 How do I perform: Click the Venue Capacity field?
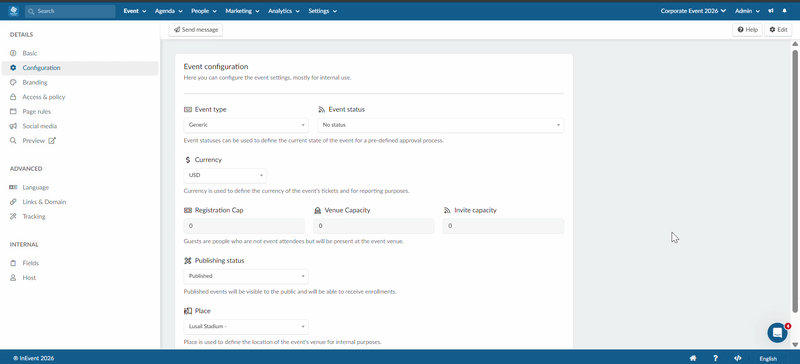(x=374, y=226)
